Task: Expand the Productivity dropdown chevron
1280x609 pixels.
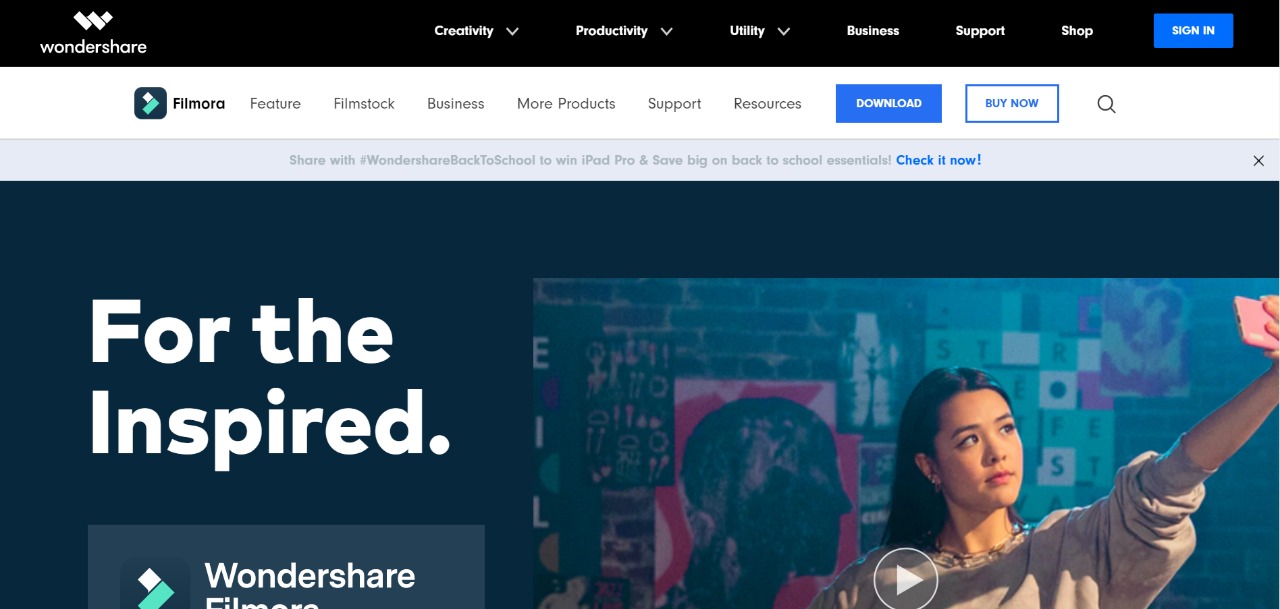Action: point(667,31)
